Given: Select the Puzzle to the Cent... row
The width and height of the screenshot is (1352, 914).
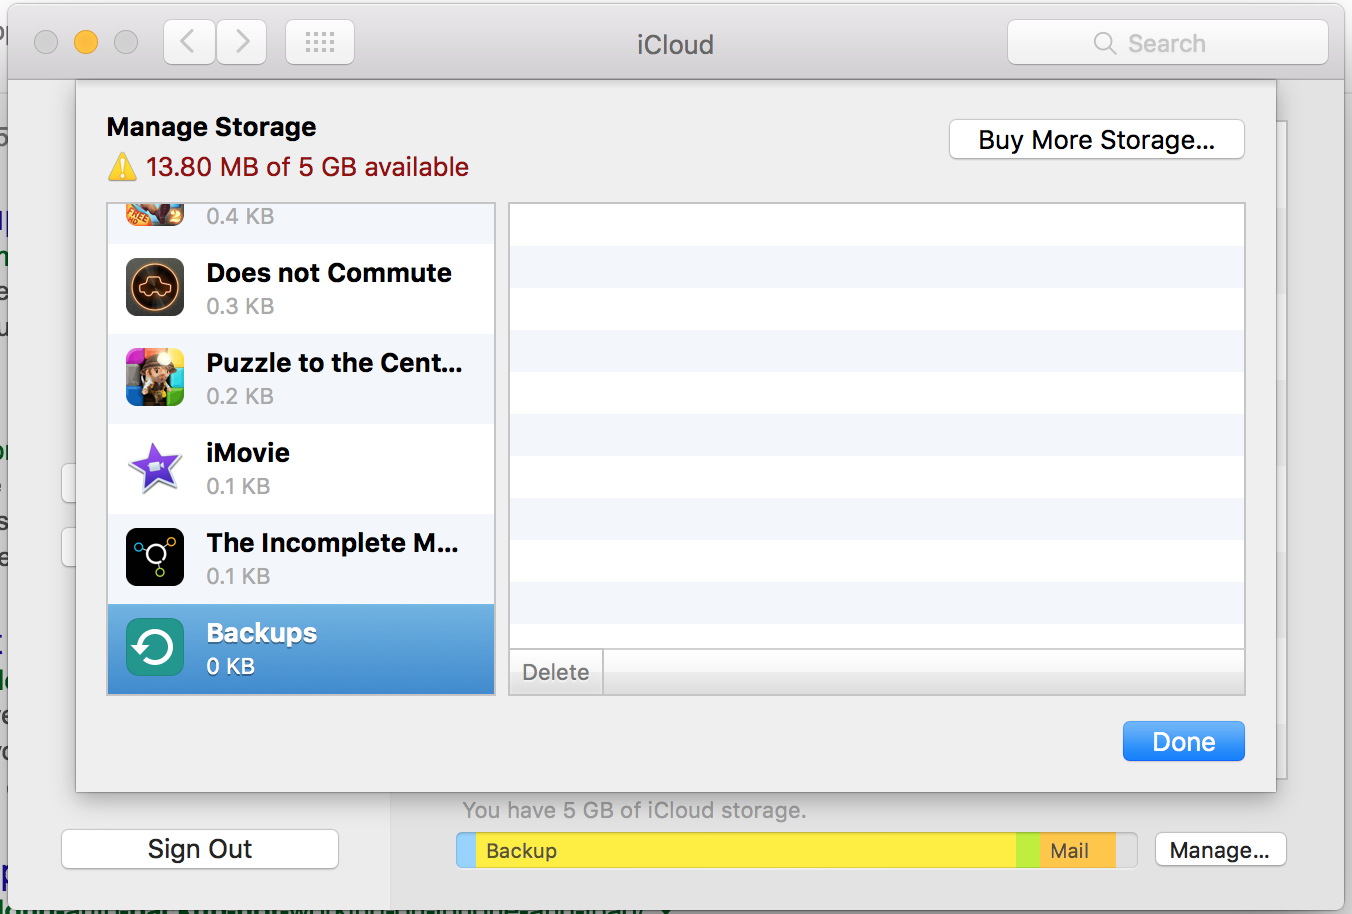Looking at the screenshot, I should 301,379.
